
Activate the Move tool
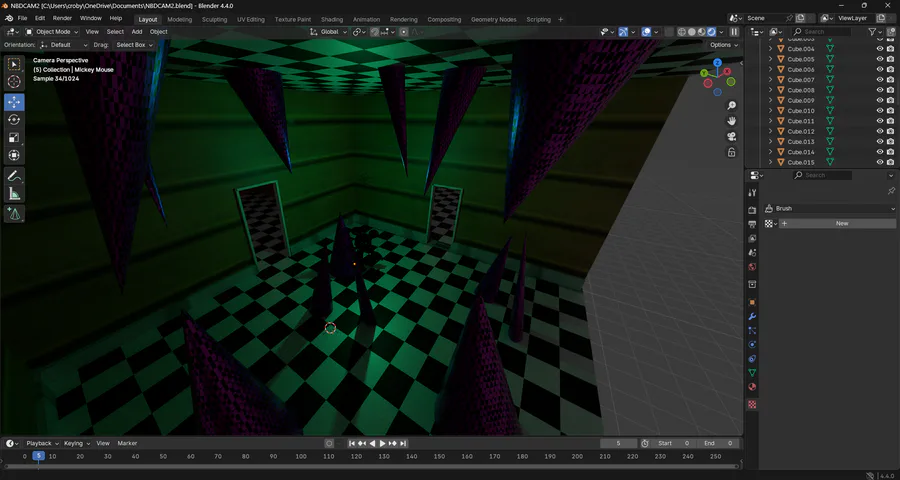pos(14,102)
